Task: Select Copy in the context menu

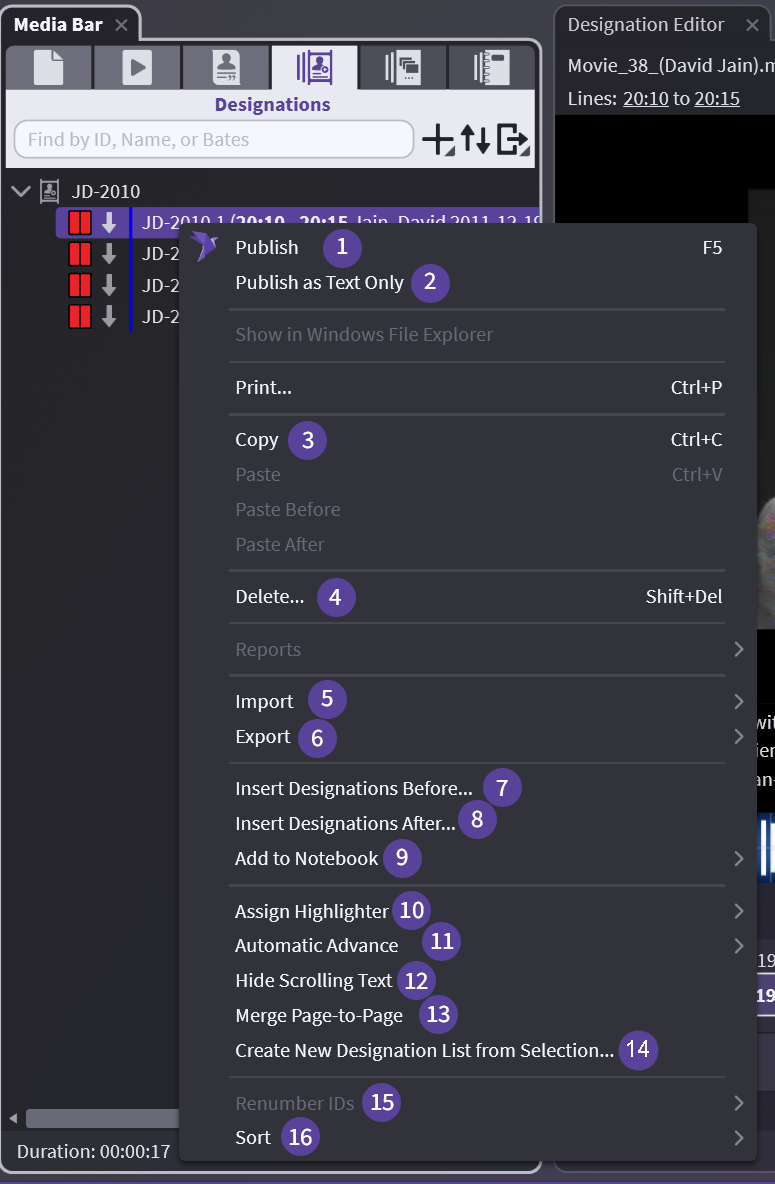Action: pos(257,440)
